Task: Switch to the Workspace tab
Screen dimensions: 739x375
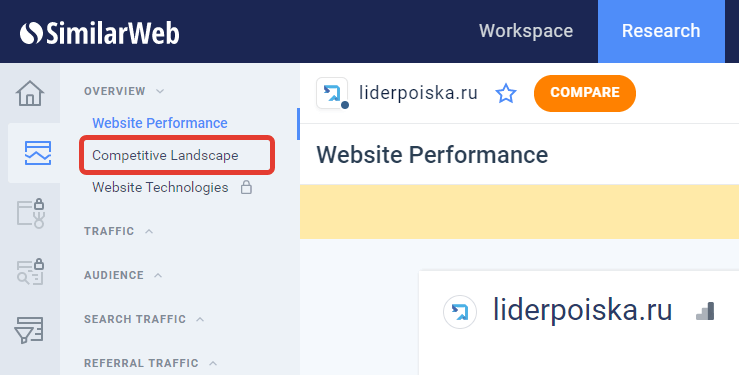Action: (526, 31)
